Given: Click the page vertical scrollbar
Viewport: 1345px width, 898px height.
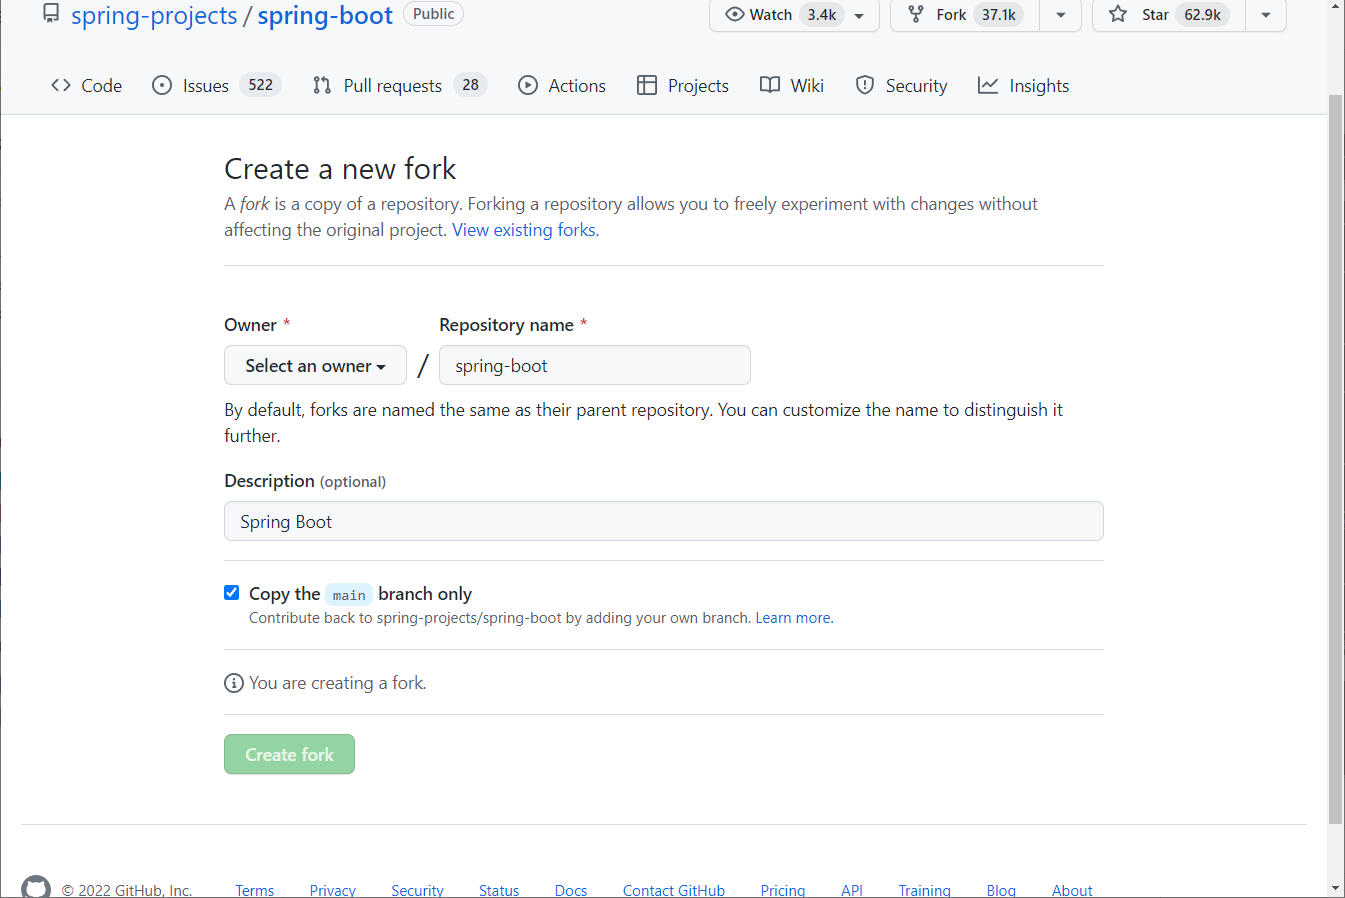Looking at the screenshot, I should pyautogui.click(x=1336, y=460).
